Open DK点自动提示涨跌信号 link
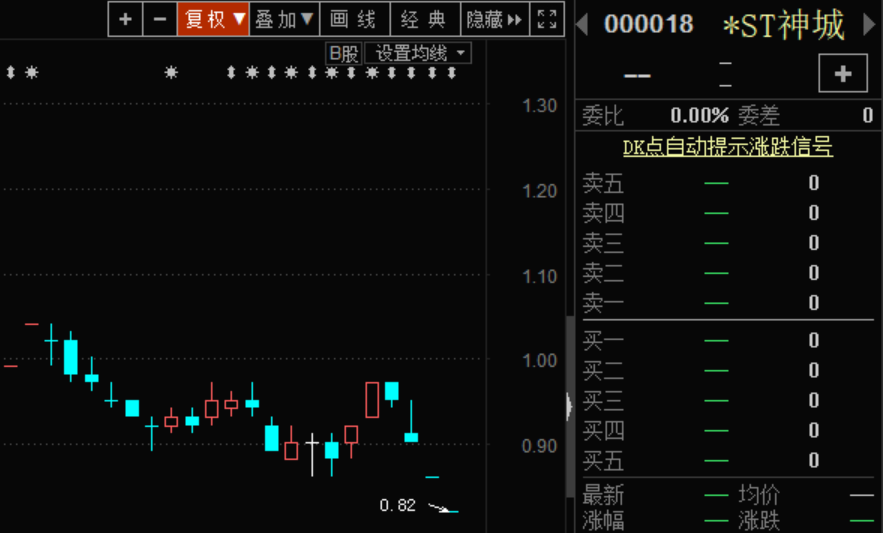Screen dimensions: 883x533 [x=728, y=147]
